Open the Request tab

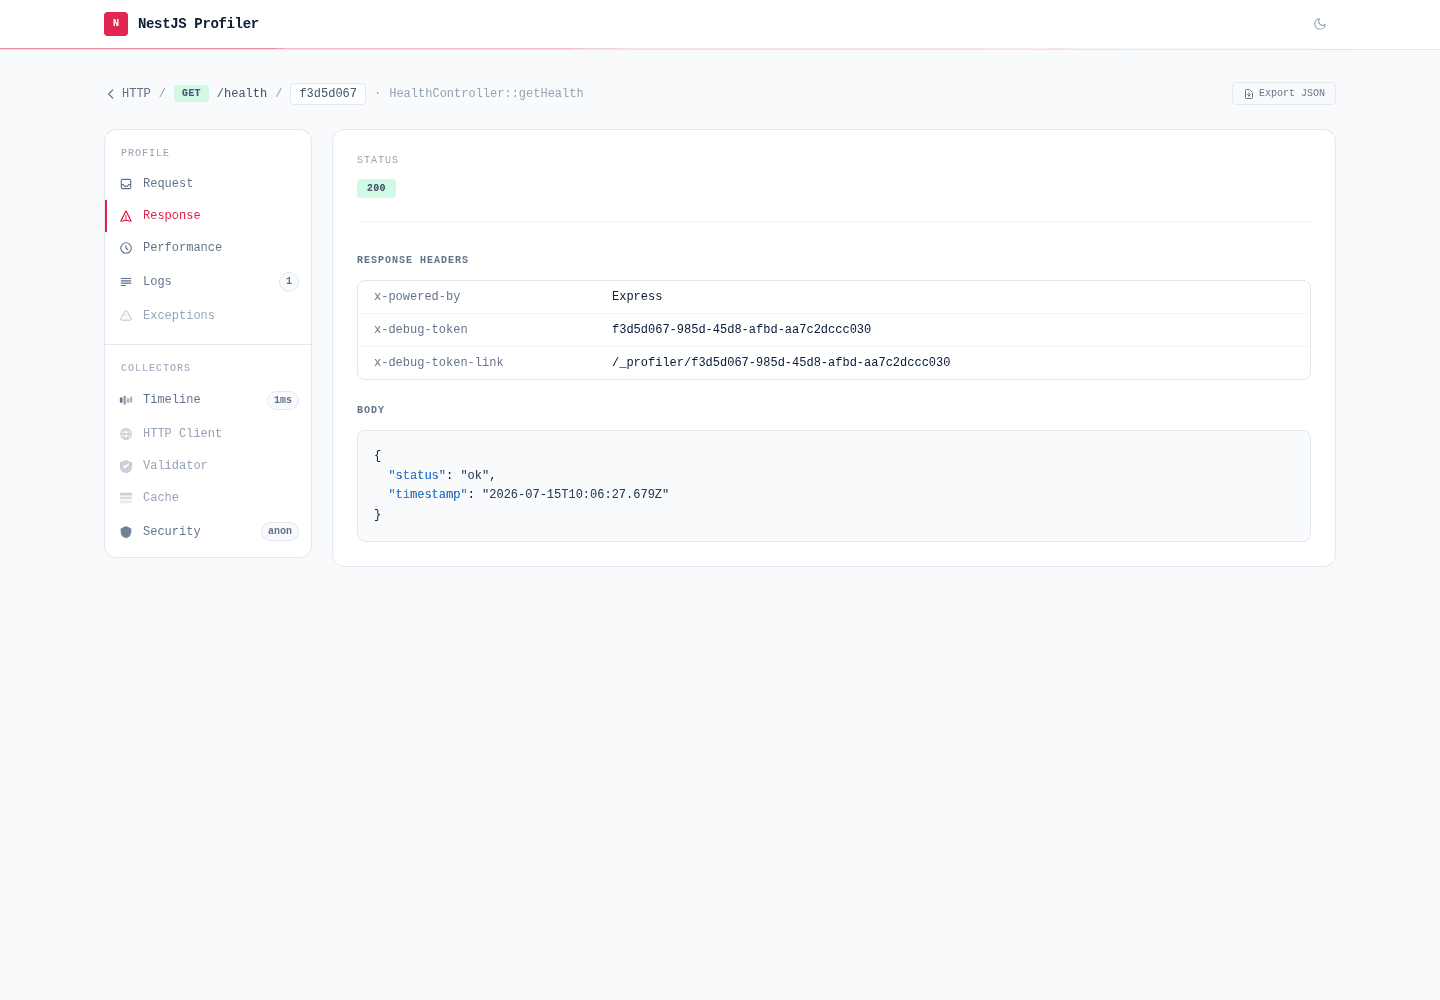pyautogui.click(x=208, y=184)
